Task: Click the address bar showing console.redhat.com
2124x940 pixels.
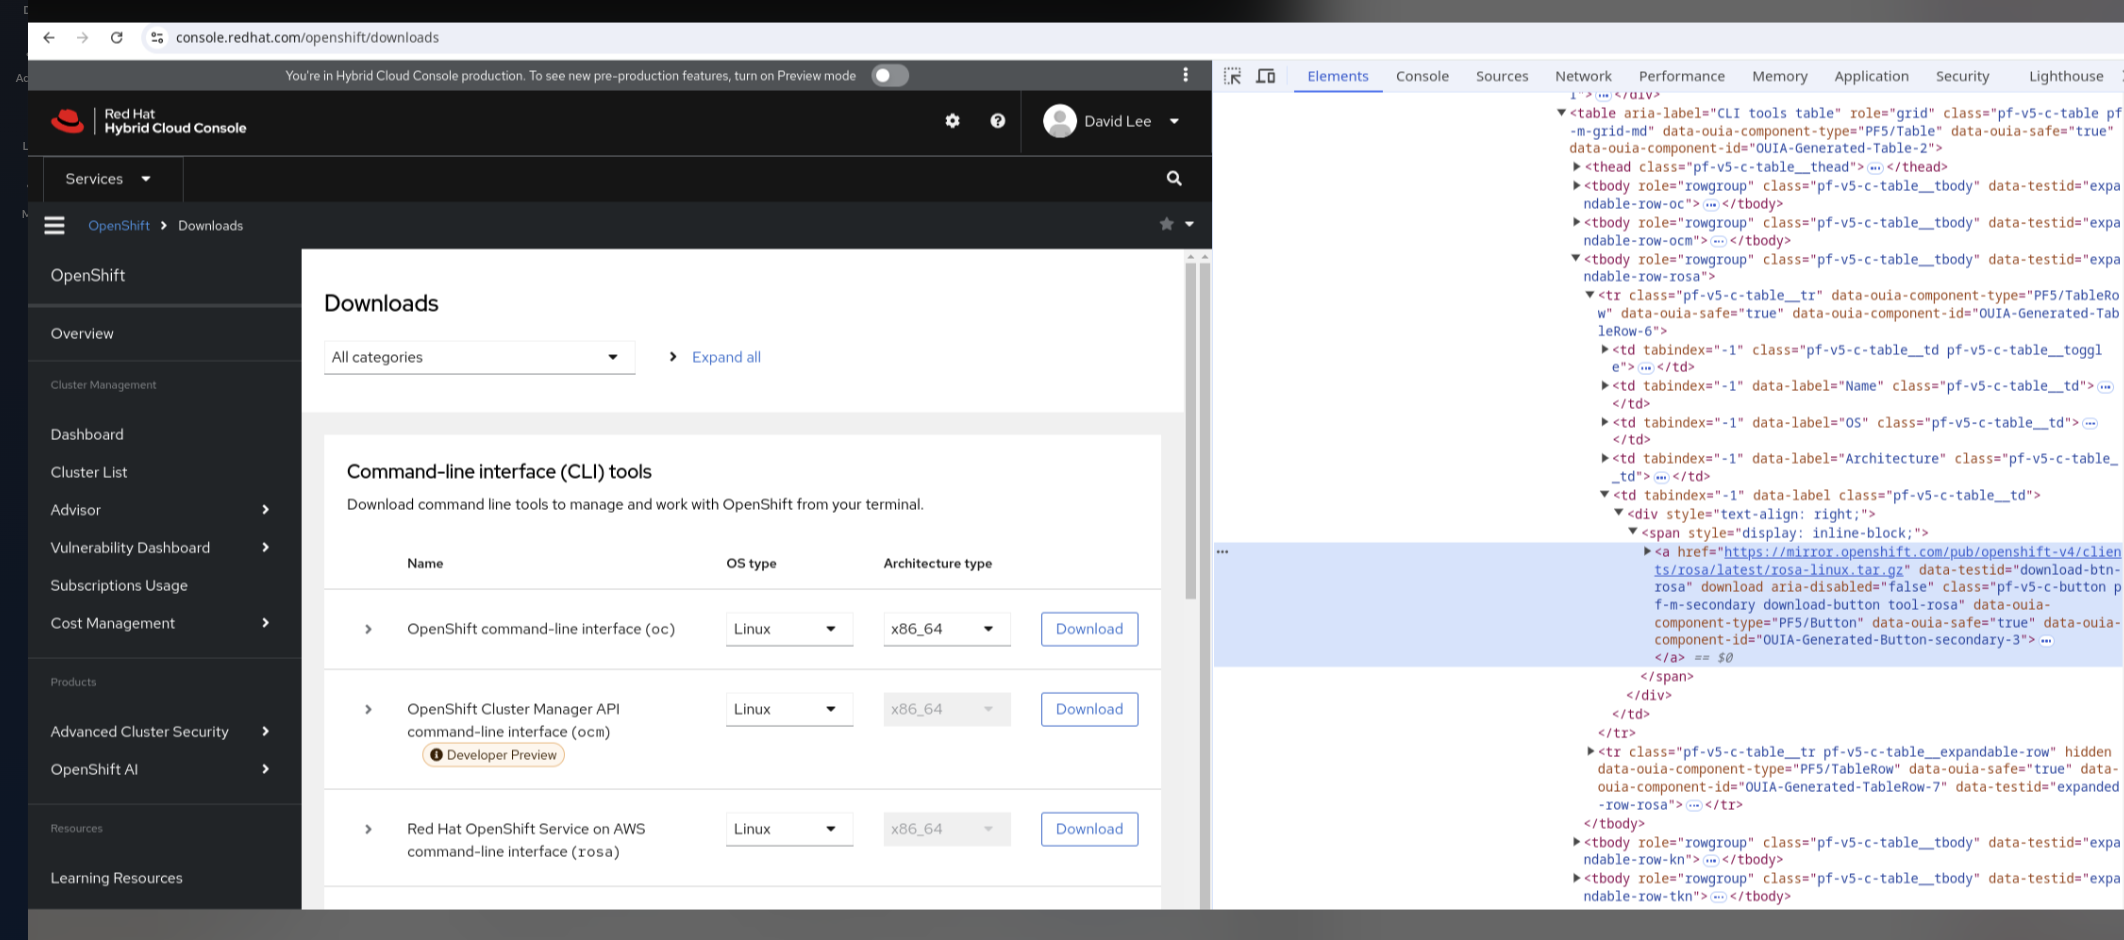Action: [x=307, y=38]
